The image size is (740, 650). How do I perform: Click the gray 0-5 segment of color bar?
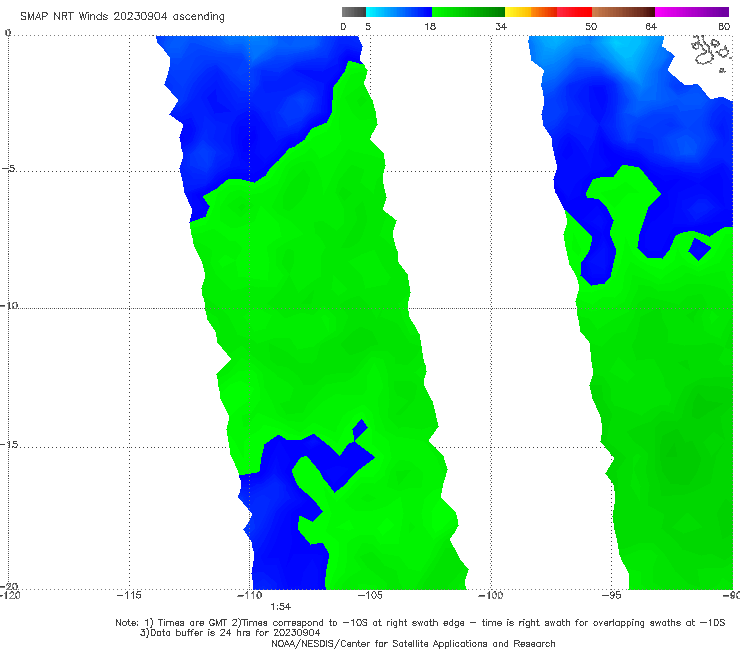[354, 12]
